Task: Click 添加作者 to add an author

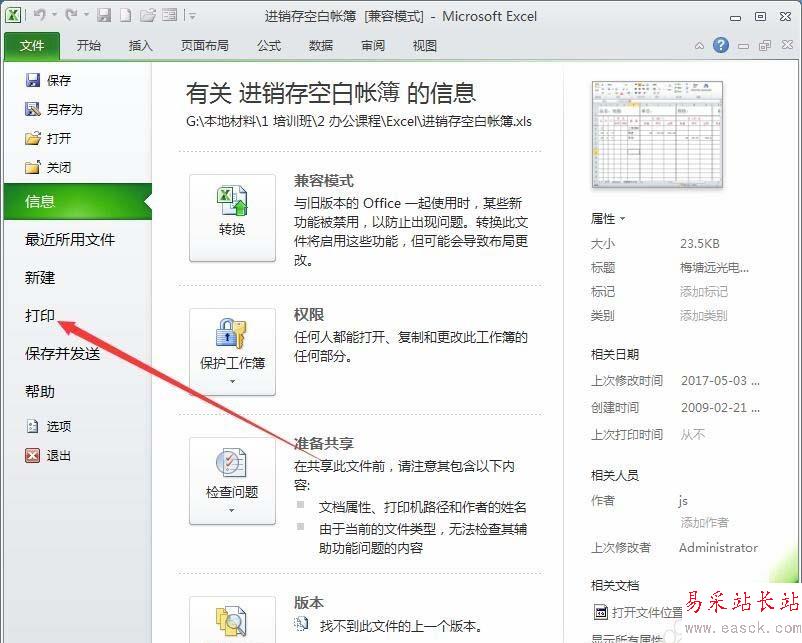Action: click(704, 522)
